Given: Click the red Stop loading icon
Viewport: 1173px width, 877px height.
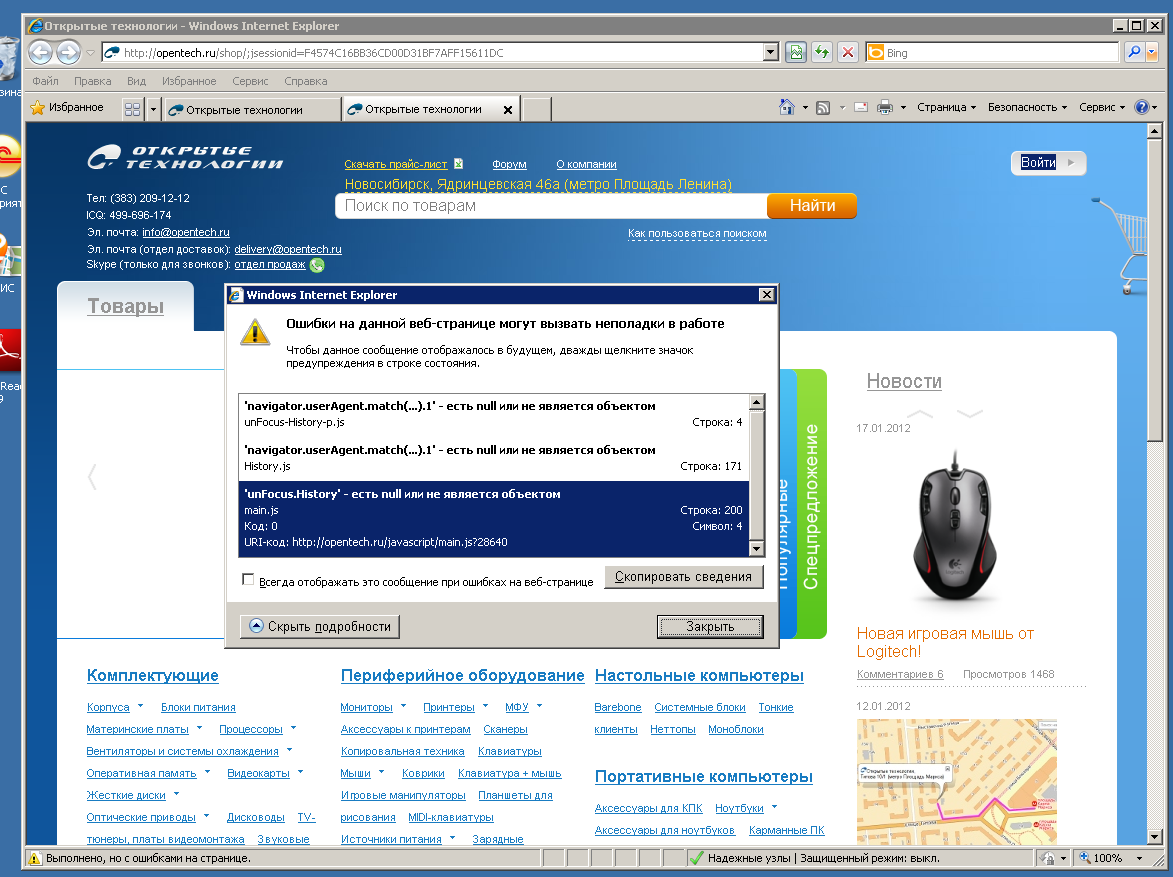Looking at the screenshot, I should coord(848,52).
